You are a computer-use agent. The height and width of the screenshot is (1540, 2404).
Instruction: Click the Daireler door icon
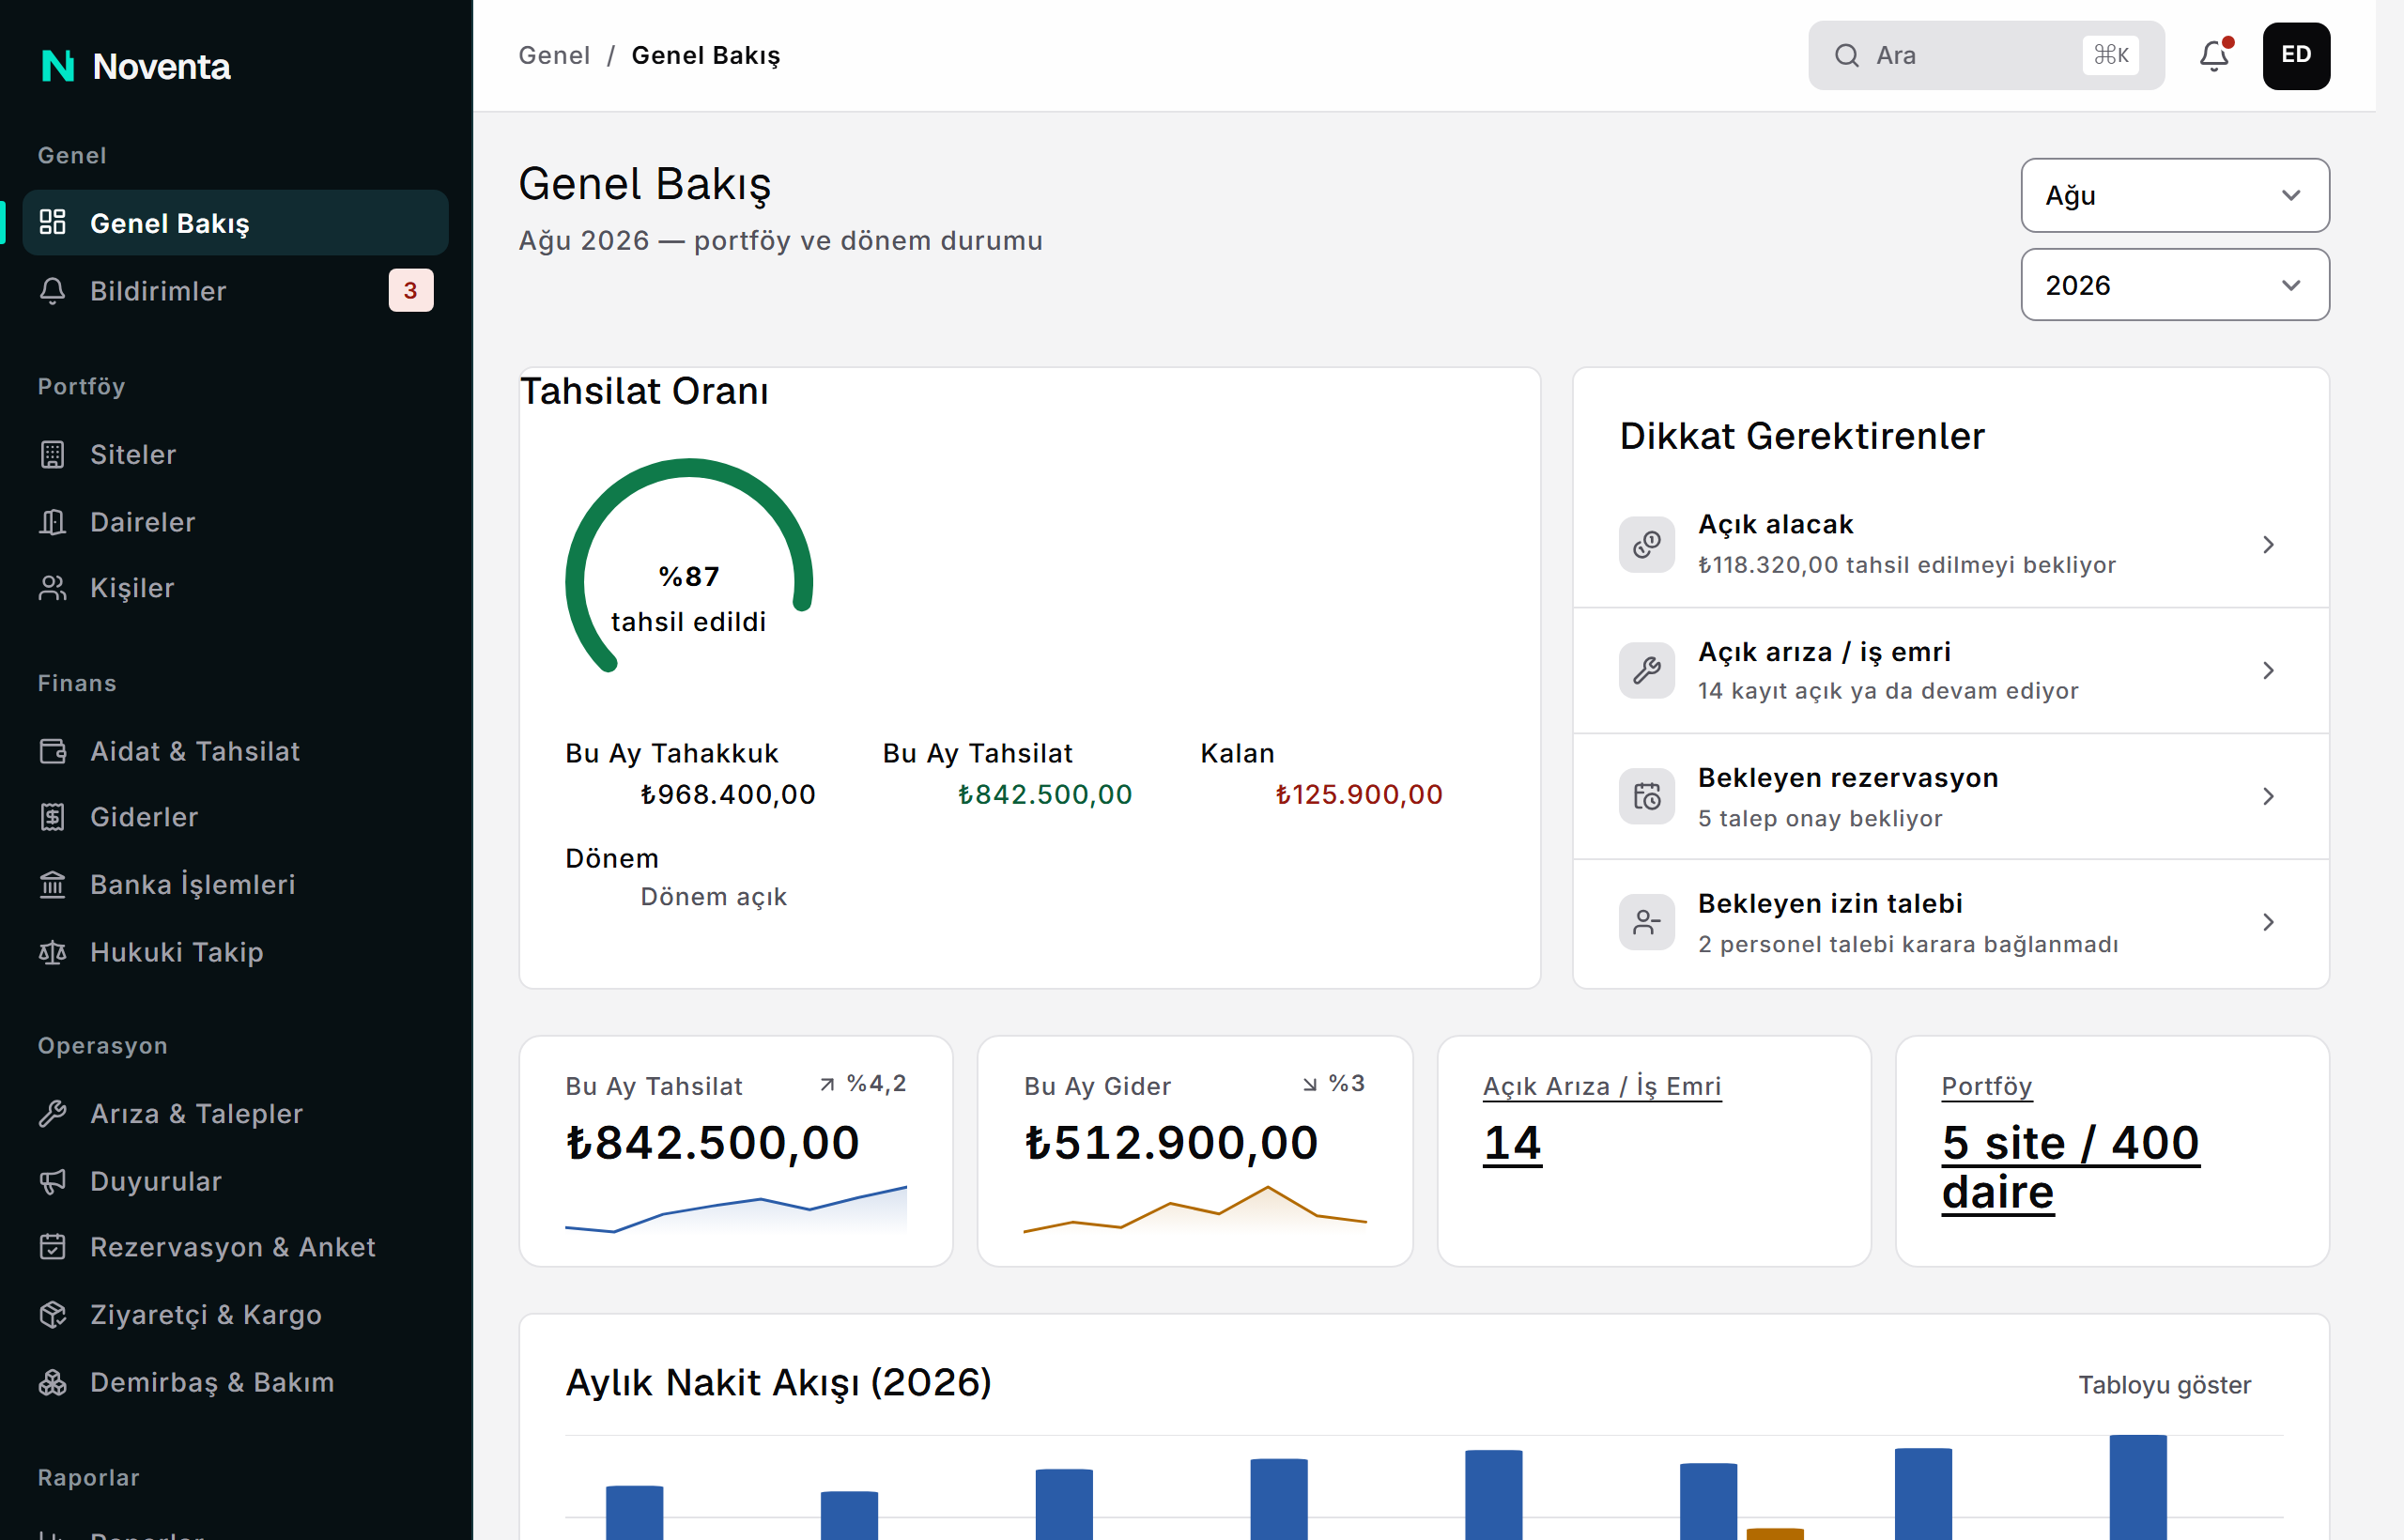52,522
